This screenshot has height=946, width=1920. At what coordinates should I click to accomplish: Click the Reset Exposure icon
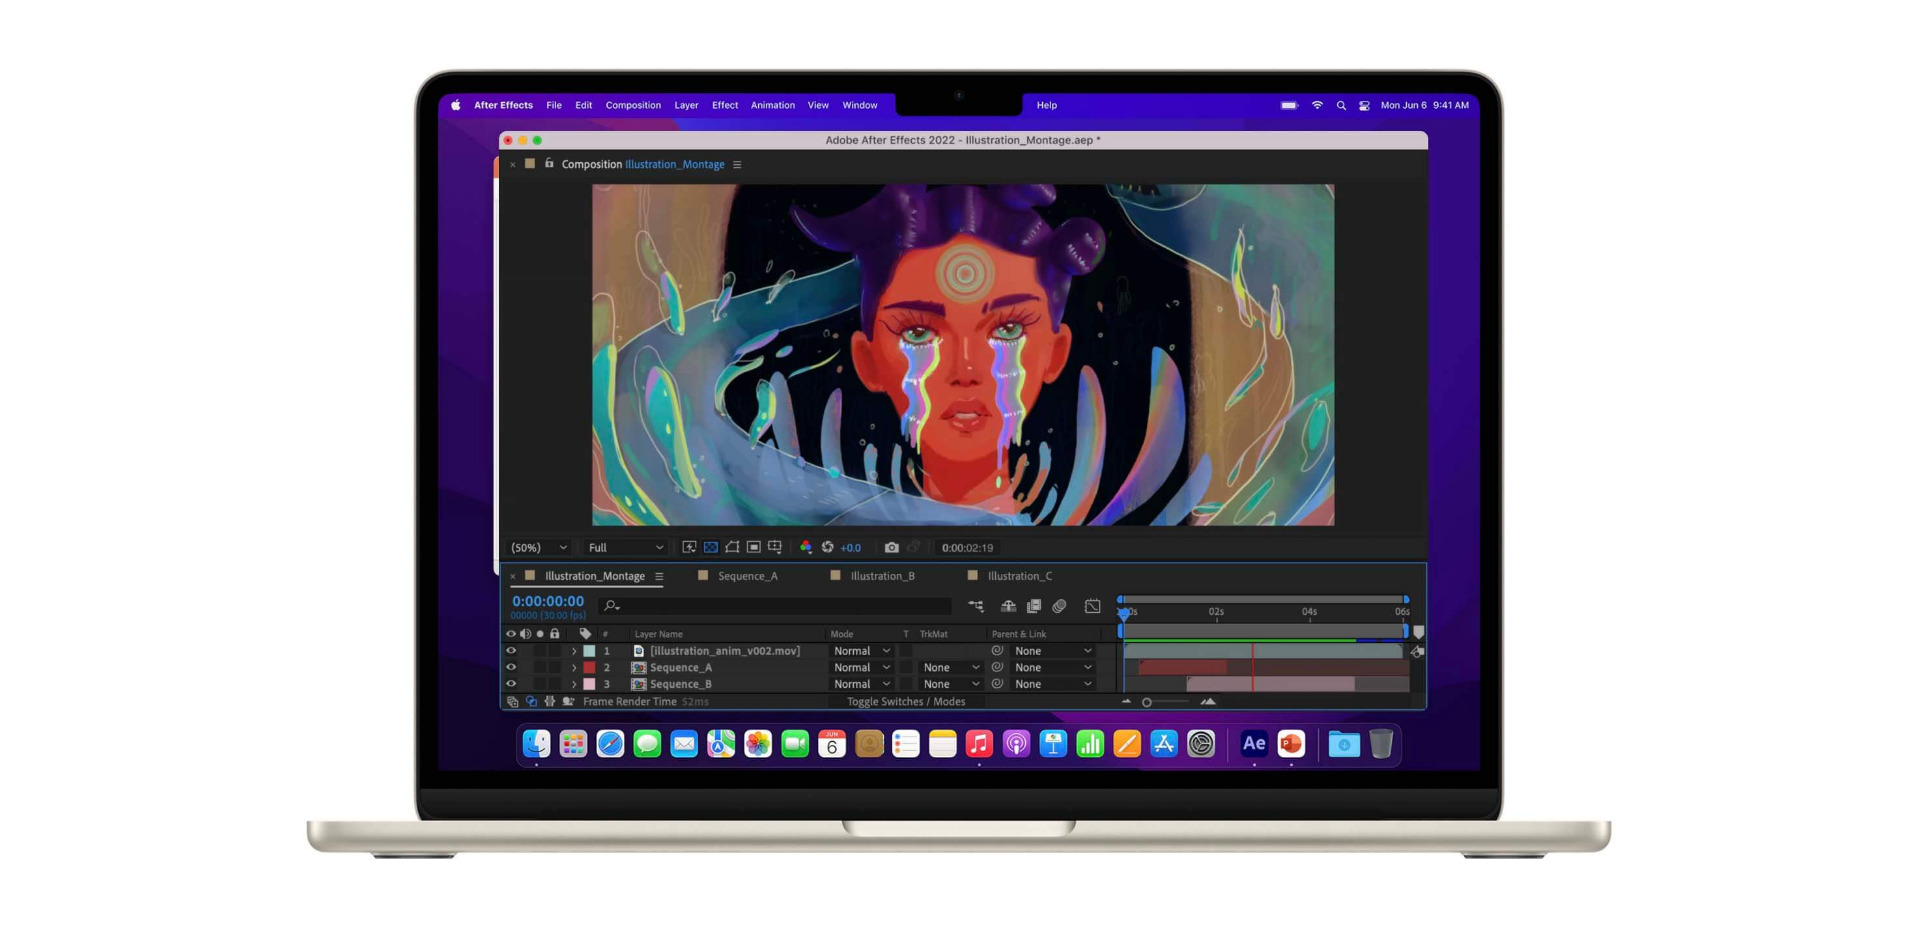tap(828, 548)
